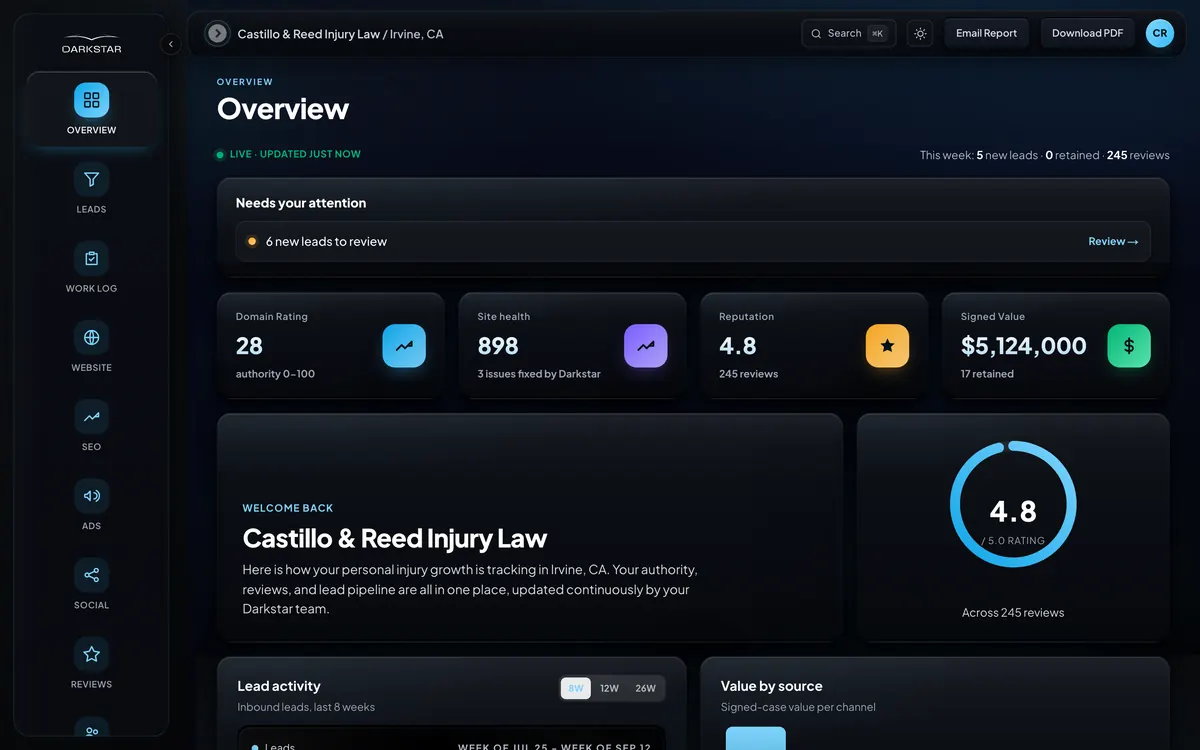Select the 26W range in Lead activity
The image size is (1200, 750).
pyautogui.click(x=645, y=688)
